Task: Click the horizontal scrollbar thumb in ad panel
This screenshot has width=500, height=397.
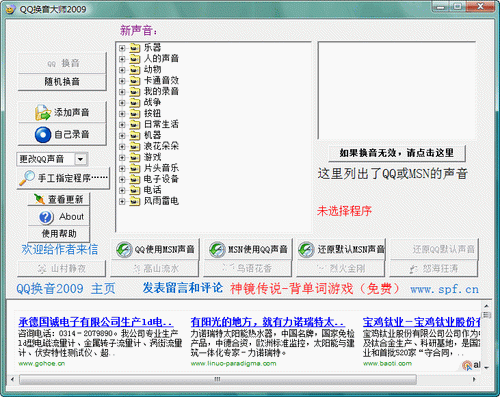Action: pos(218,379)
